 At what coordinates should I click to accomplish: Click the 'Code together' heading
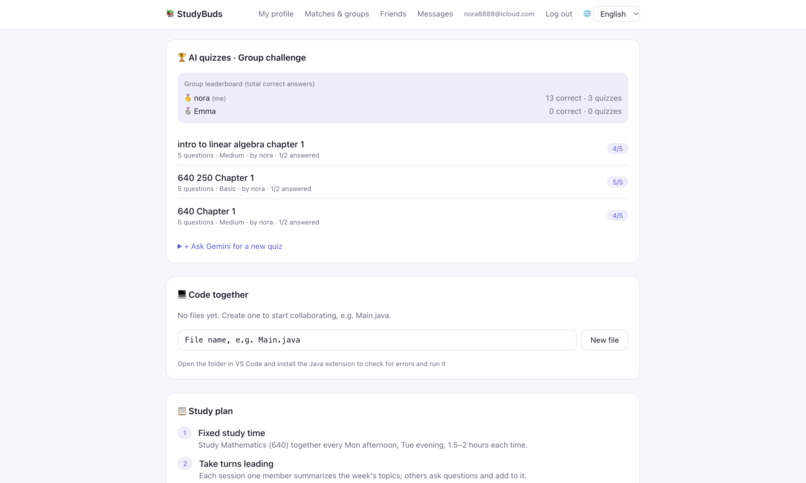(x=218, y=294)
